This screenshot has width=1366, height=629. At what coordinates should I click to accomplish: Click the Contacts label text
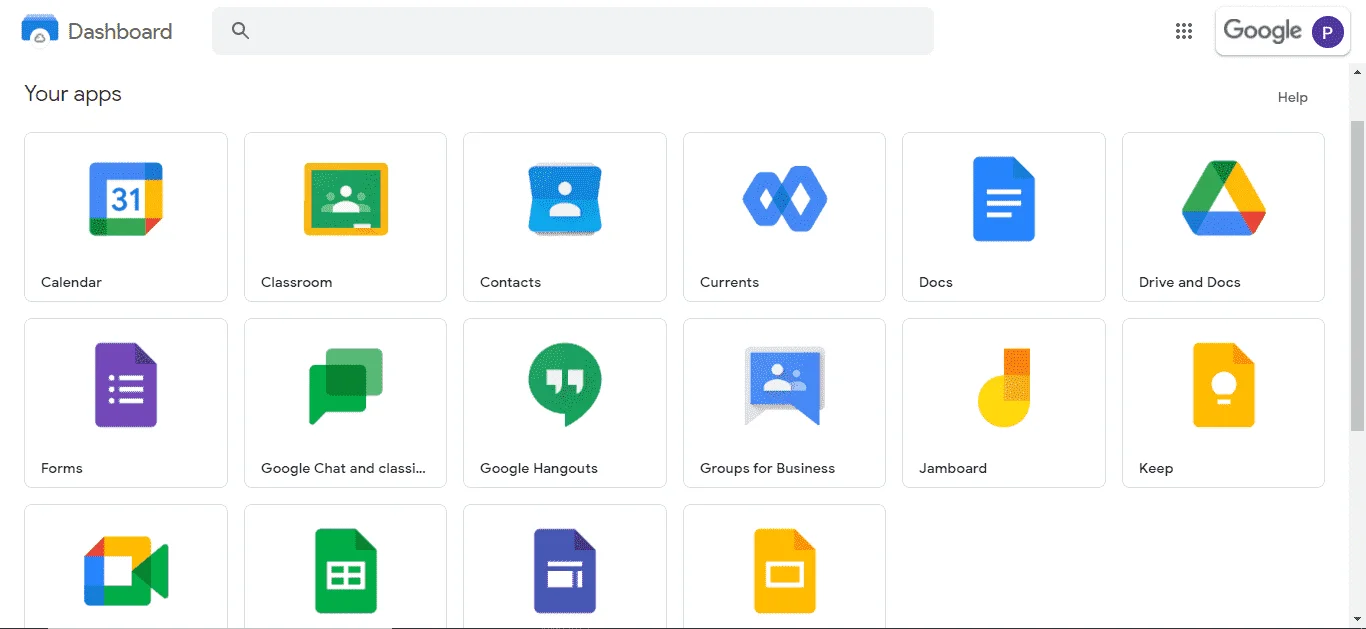[x=510, y=282]
